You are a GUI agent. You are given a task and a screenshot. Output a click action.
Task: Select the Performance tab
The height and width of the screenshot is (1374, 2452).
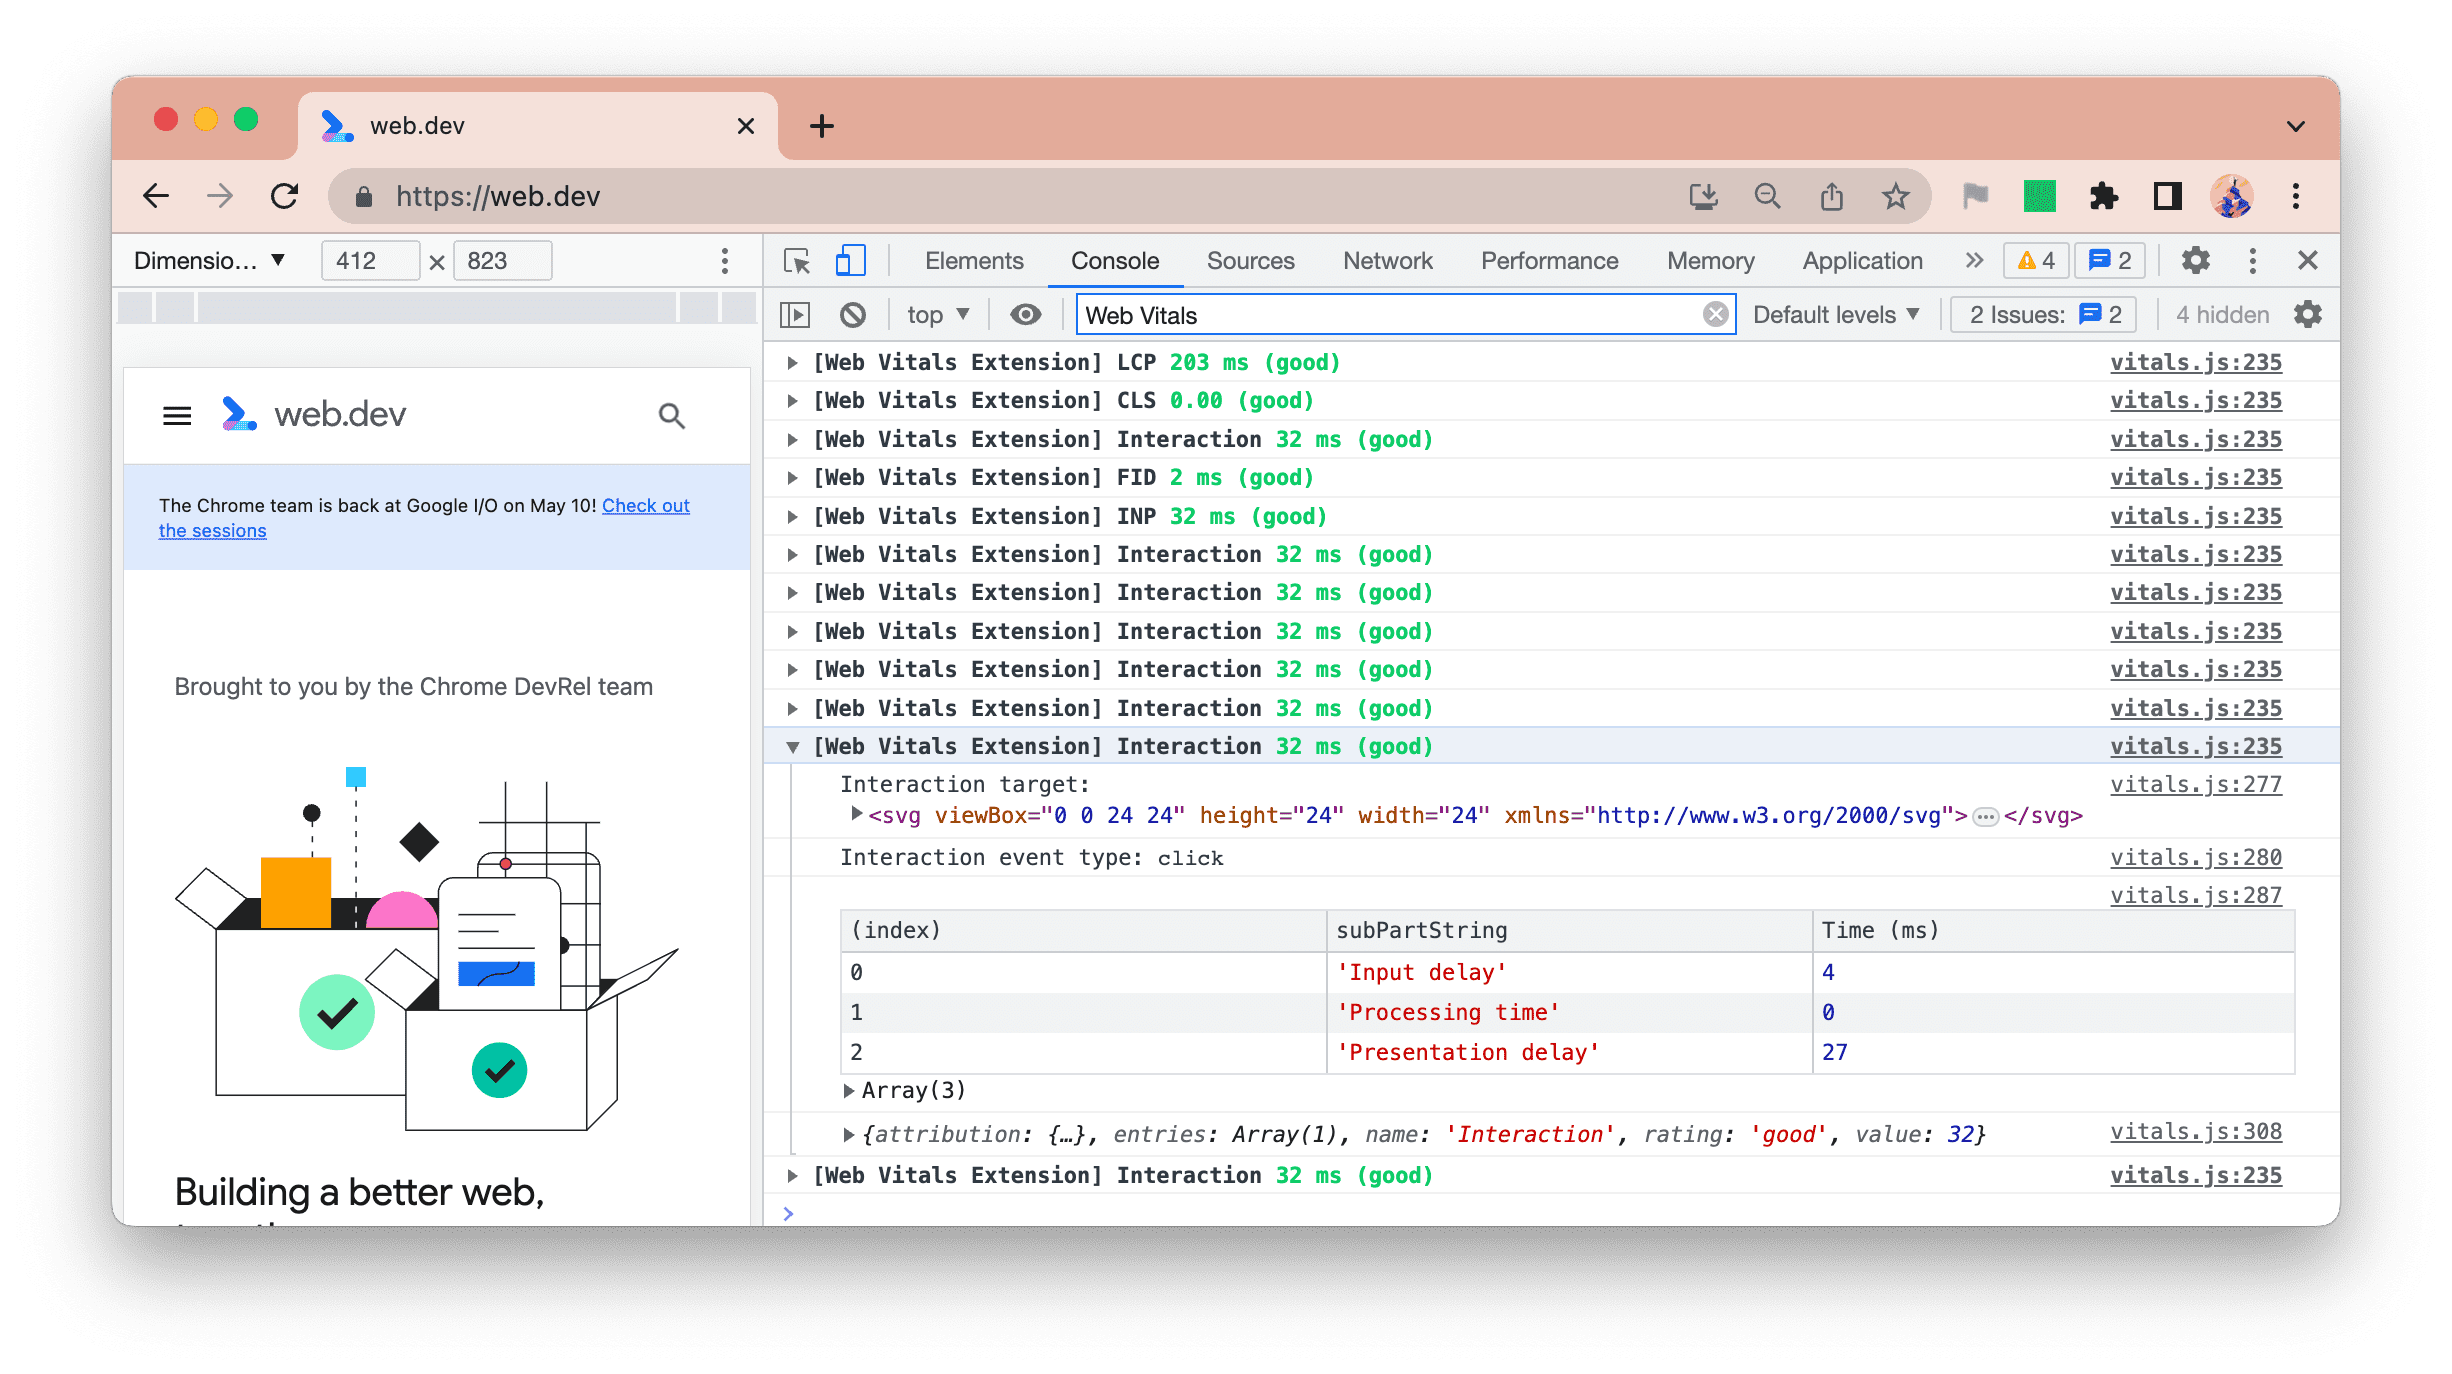pyautogui.click(x=1549, y=261)
